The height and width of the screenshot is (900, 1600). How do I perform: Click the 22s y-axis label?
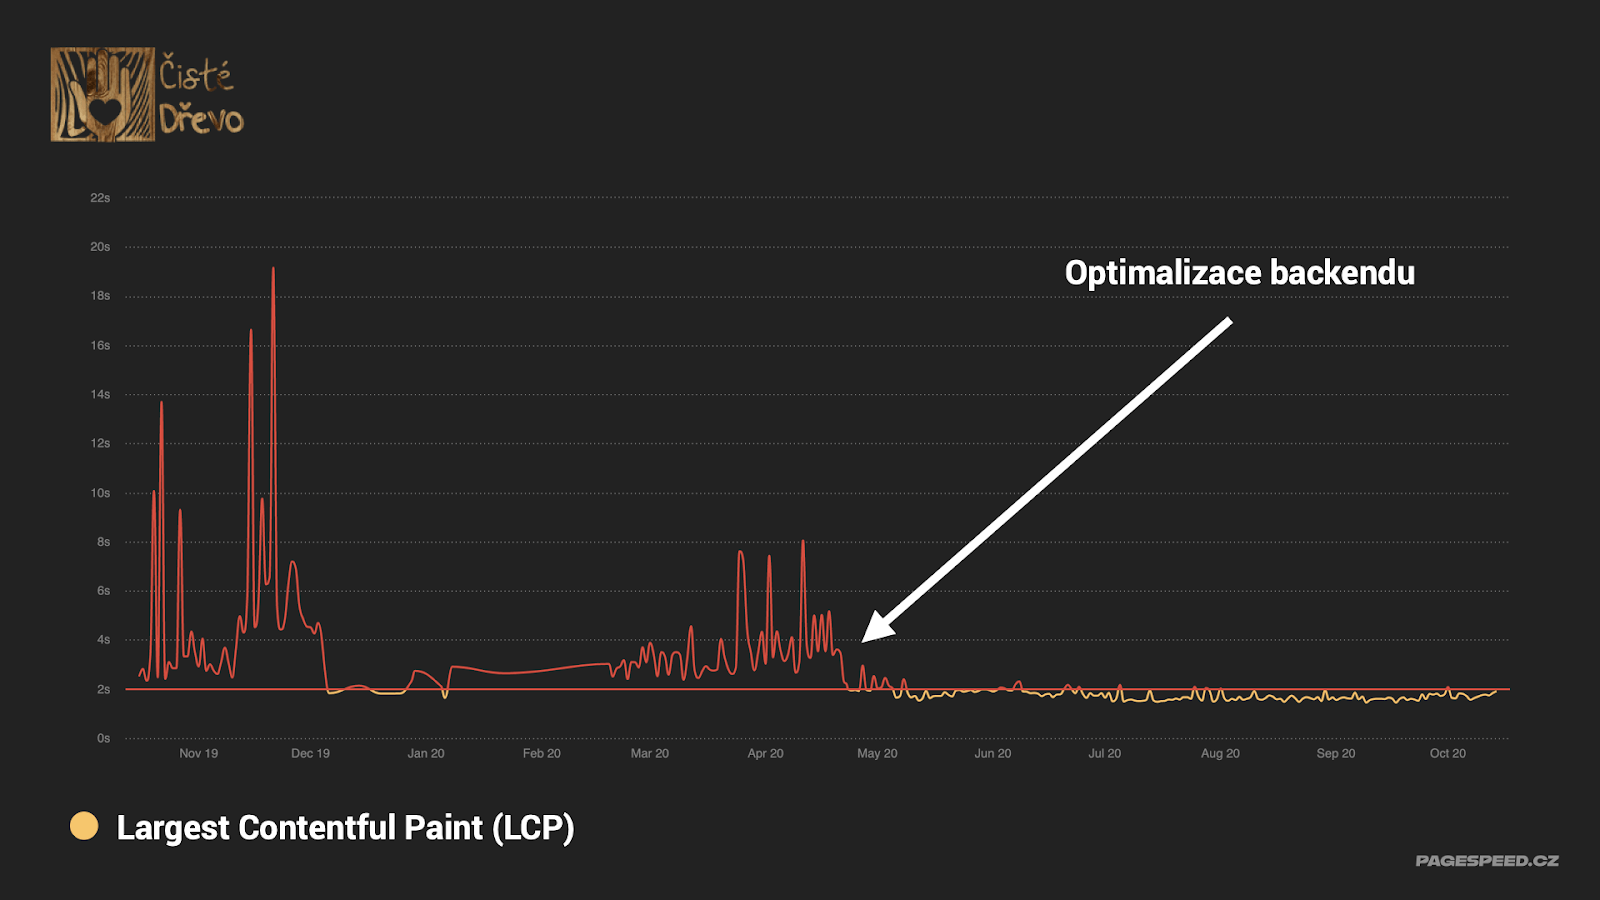pos(100,198)
